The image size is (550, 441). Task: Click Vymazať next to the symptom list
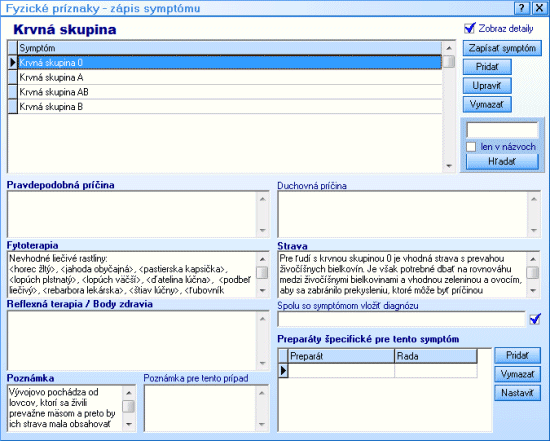(487, 104)
